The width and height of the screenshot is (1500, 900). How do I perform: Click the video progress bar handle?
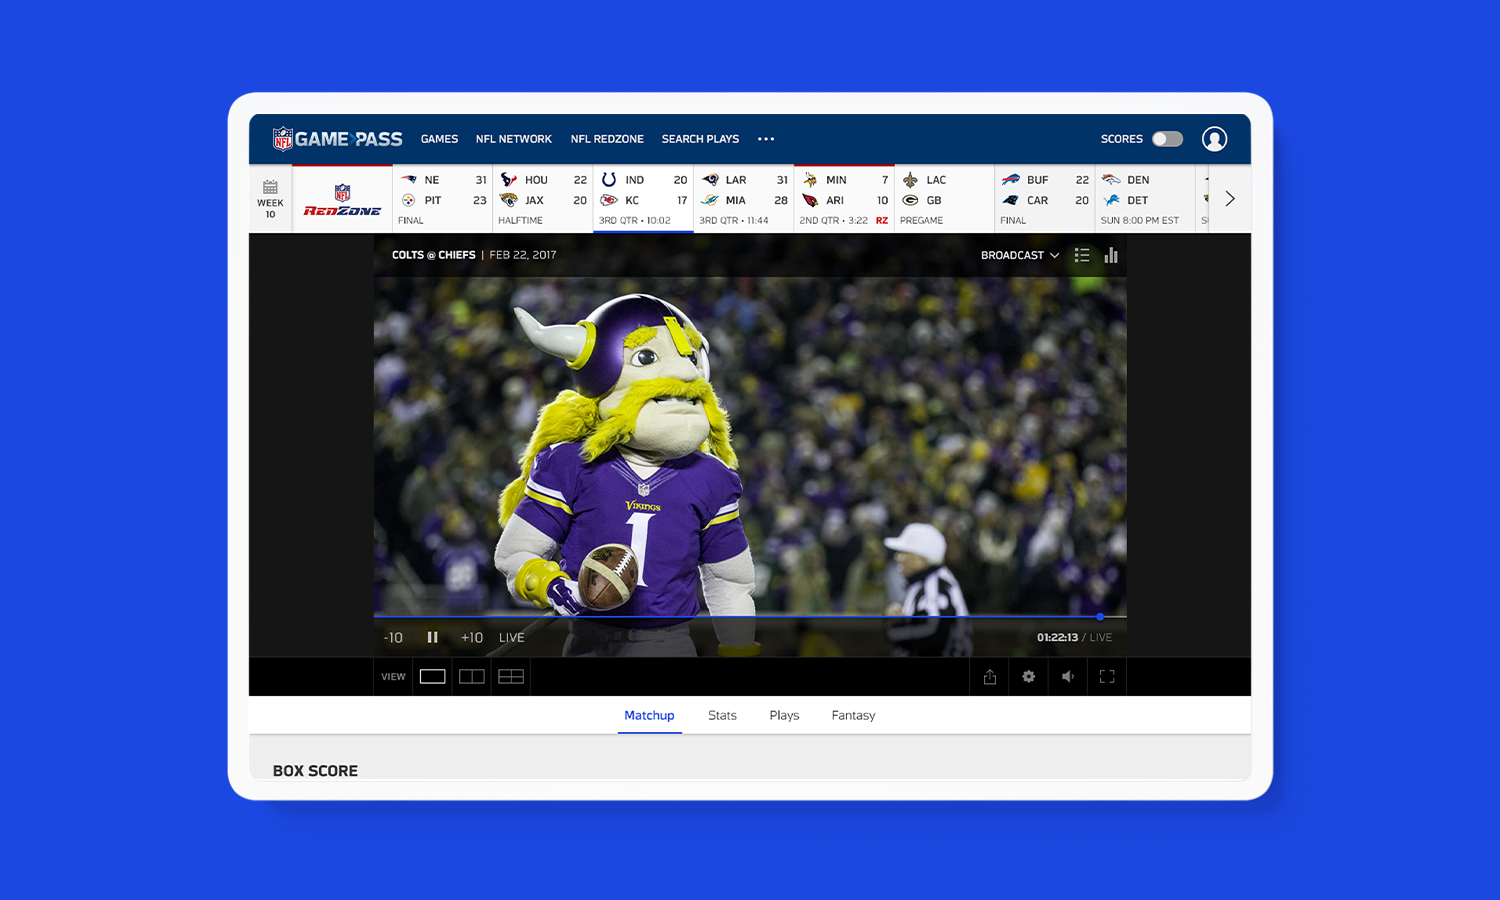(1100, 617)
